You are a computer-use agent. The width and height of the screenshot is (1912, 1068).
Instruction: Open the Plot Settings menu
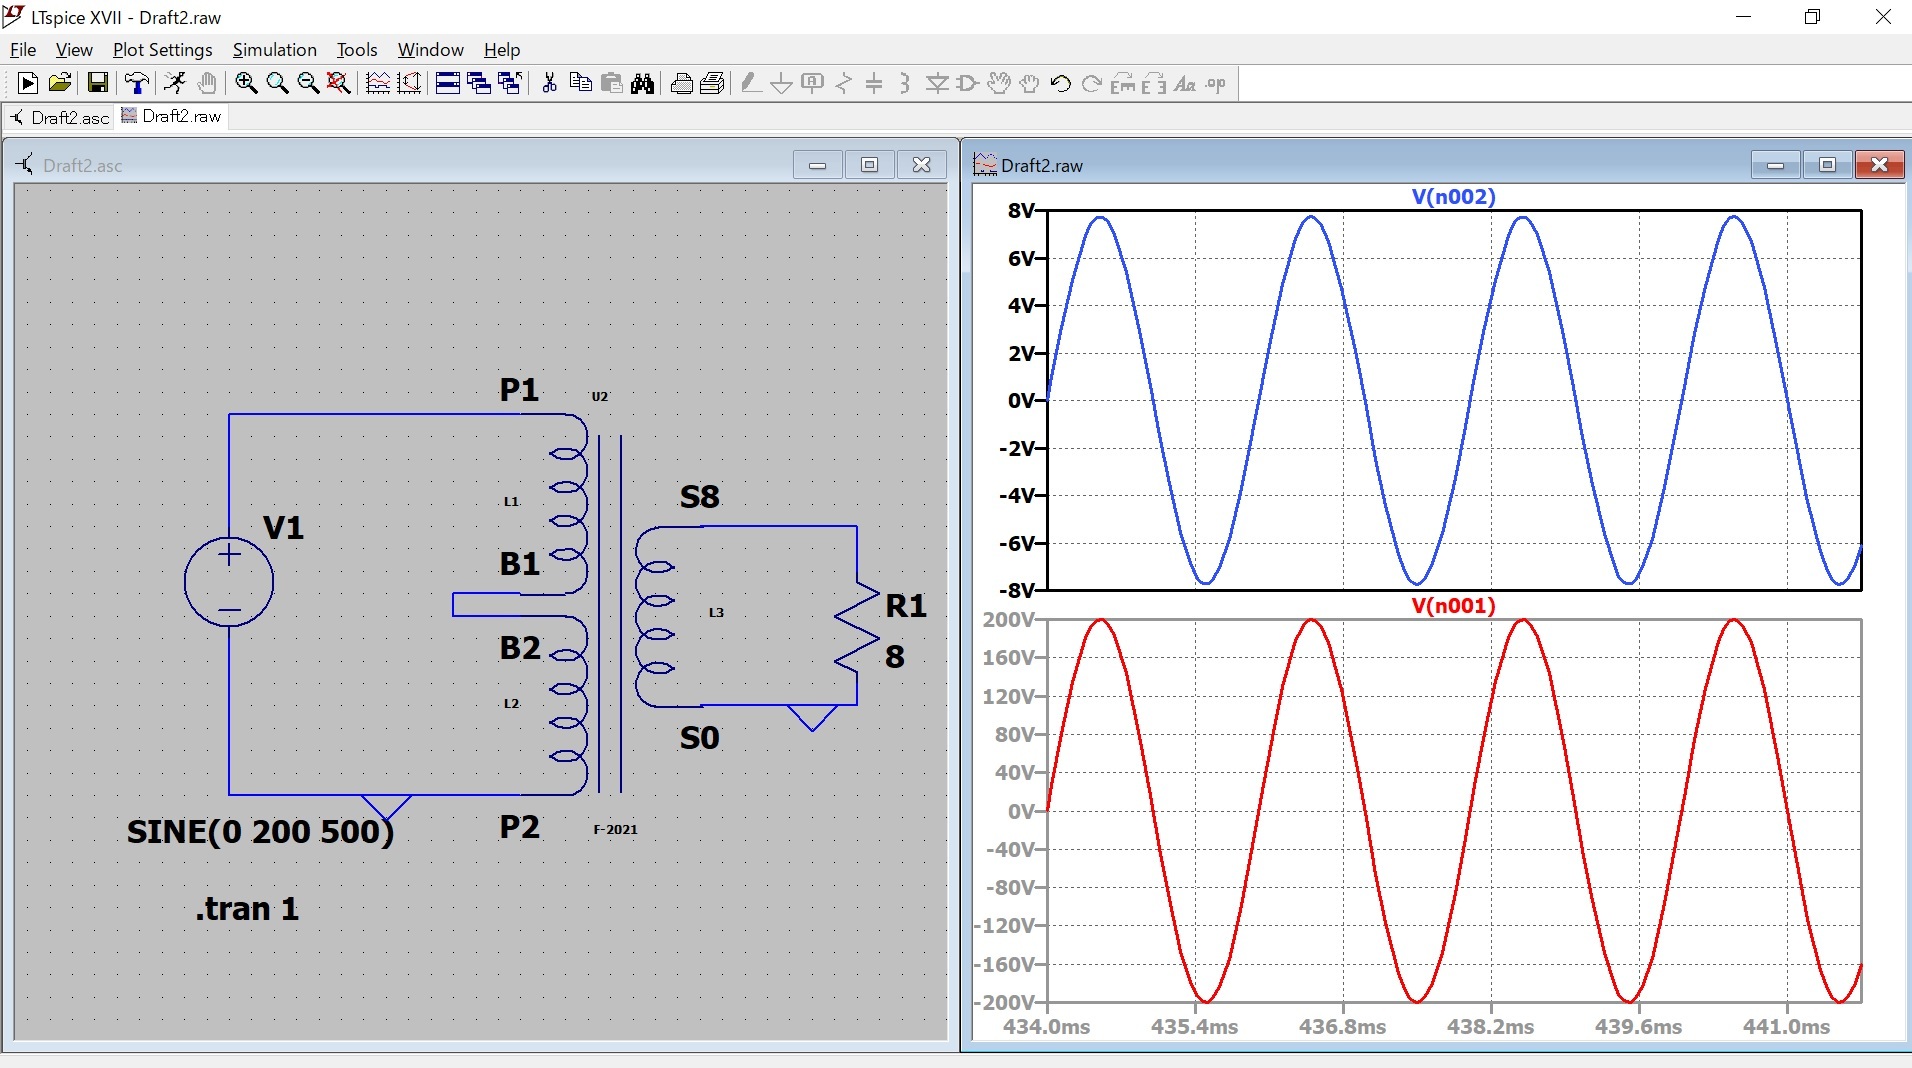click(162, 49)
